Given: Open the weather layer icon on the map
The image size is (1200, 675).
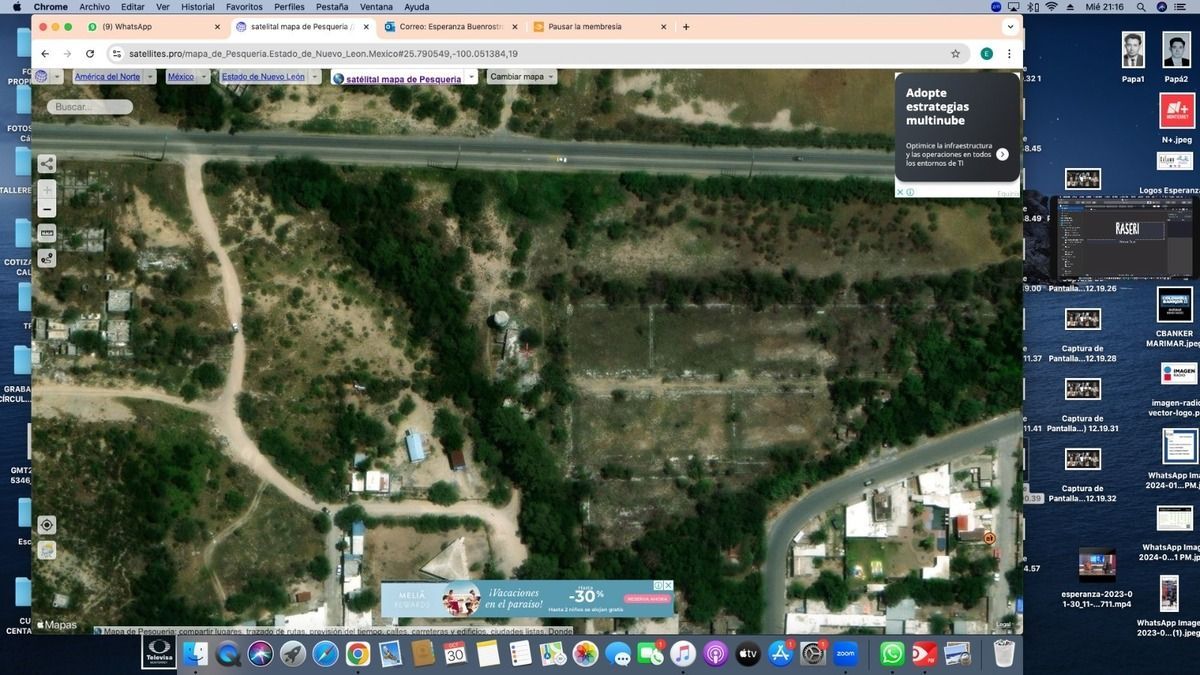Looking at the screenshot, I should point(47,550).
